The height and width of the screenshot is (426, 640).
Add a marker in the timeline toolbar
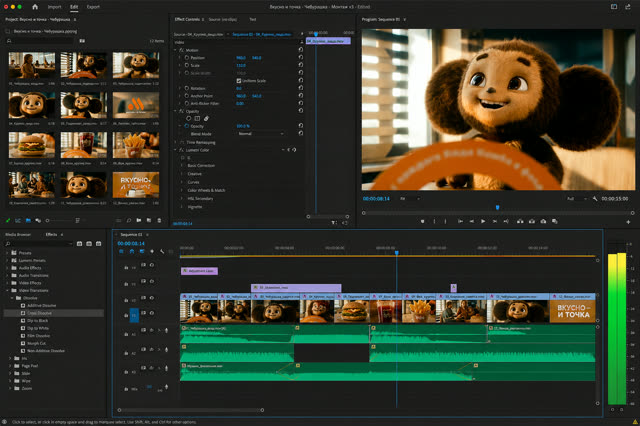[x=152, y=251]
